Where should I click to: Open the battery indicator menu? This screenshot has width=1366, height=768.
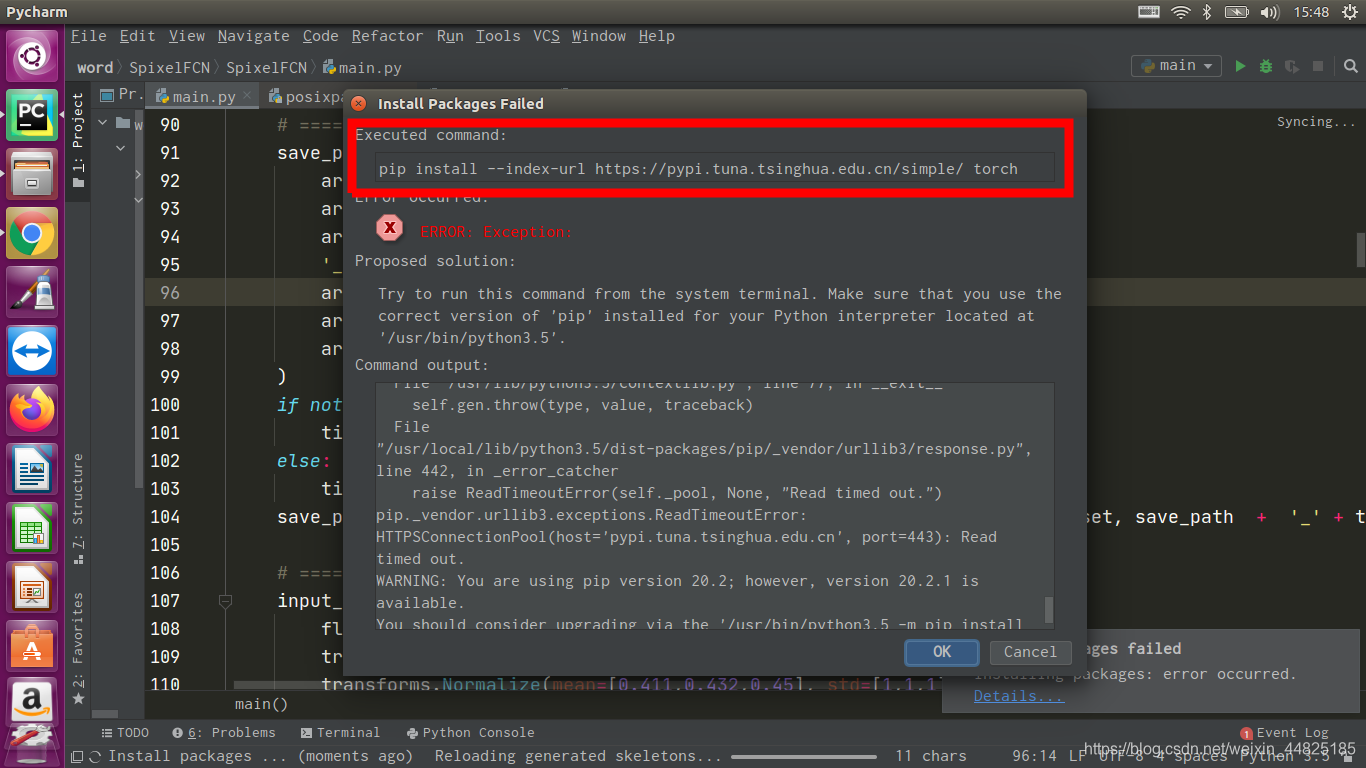tap(1238, 12)
